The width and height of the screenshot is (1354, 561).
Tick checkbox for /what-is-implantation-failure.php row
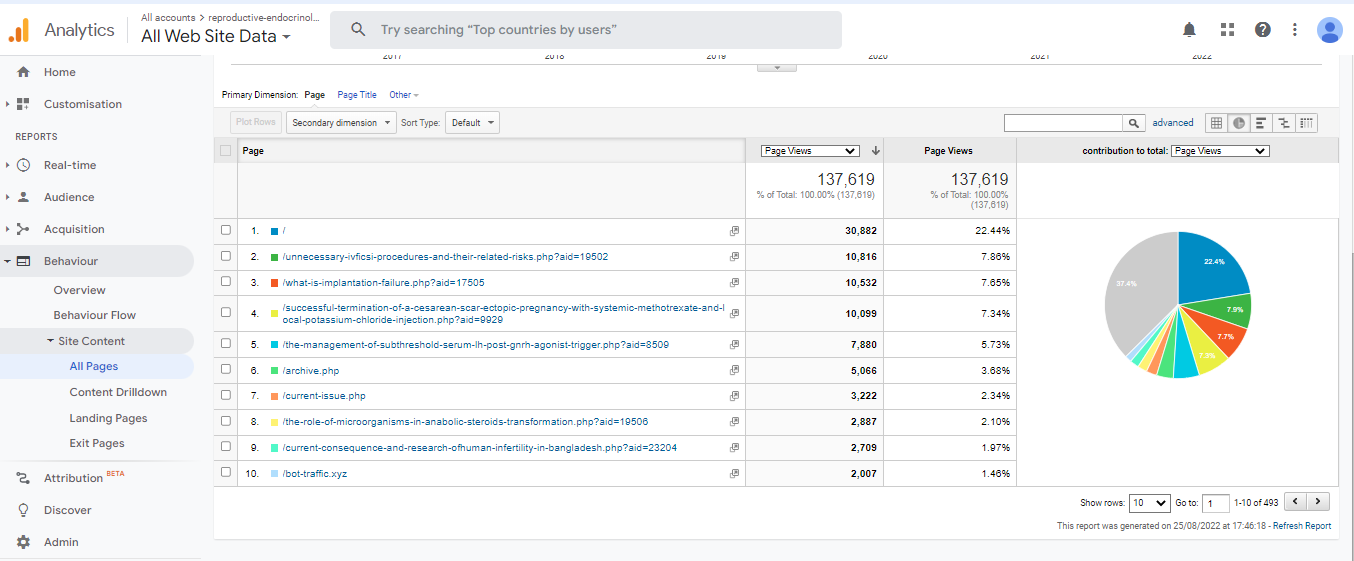coord(226,282)
